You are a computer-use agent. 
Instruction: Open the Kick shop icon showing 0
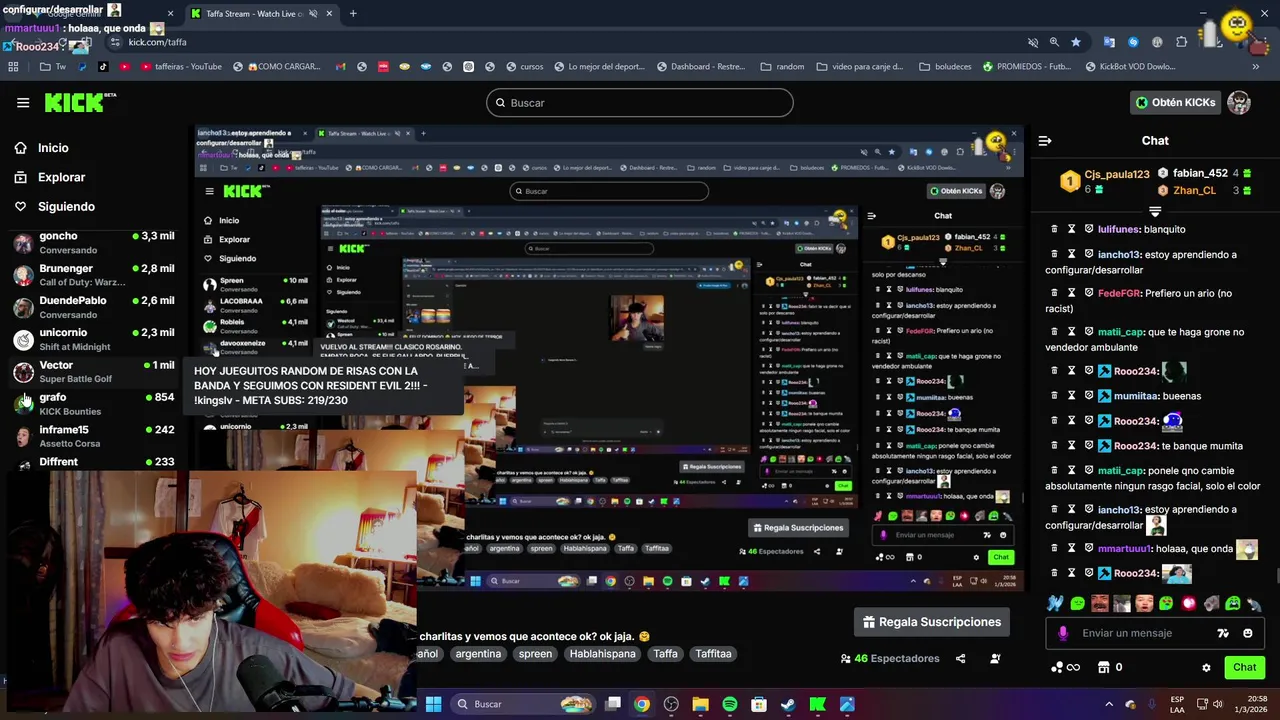1110,667
